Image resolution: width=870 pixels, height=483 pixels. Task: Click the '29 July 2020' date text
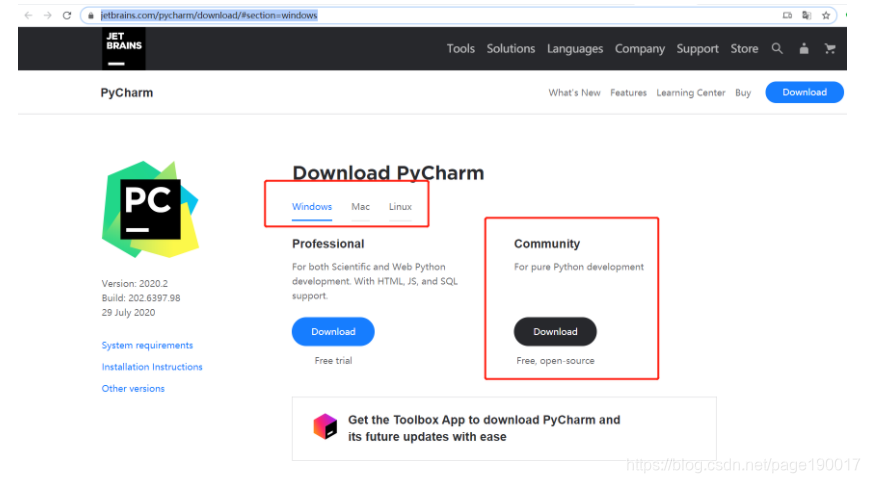pyautogui.click(x=128, y=312)
